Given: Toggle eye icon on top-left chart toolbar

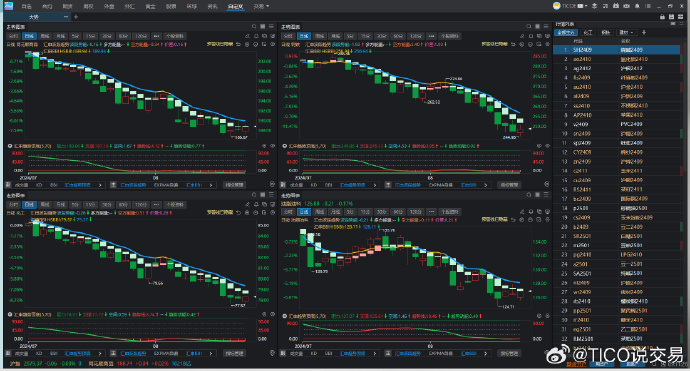Looking at the screenshot, I should [272, 44].
